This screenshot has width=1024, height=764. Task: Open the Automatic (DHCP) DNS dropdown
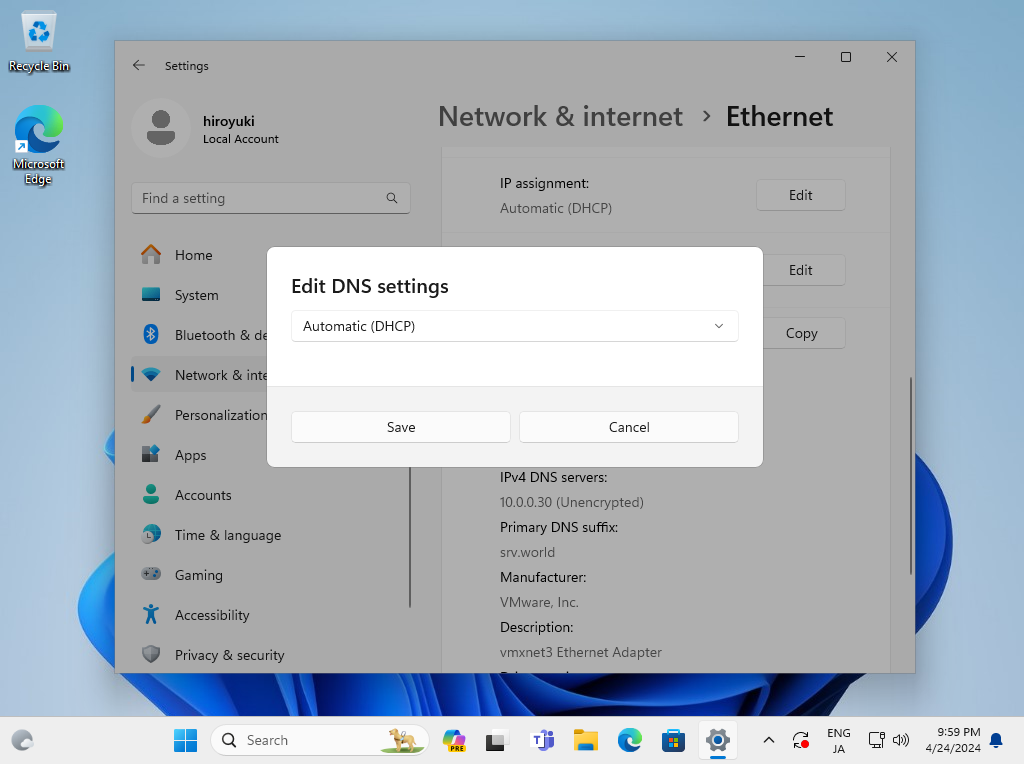point(514,326)
